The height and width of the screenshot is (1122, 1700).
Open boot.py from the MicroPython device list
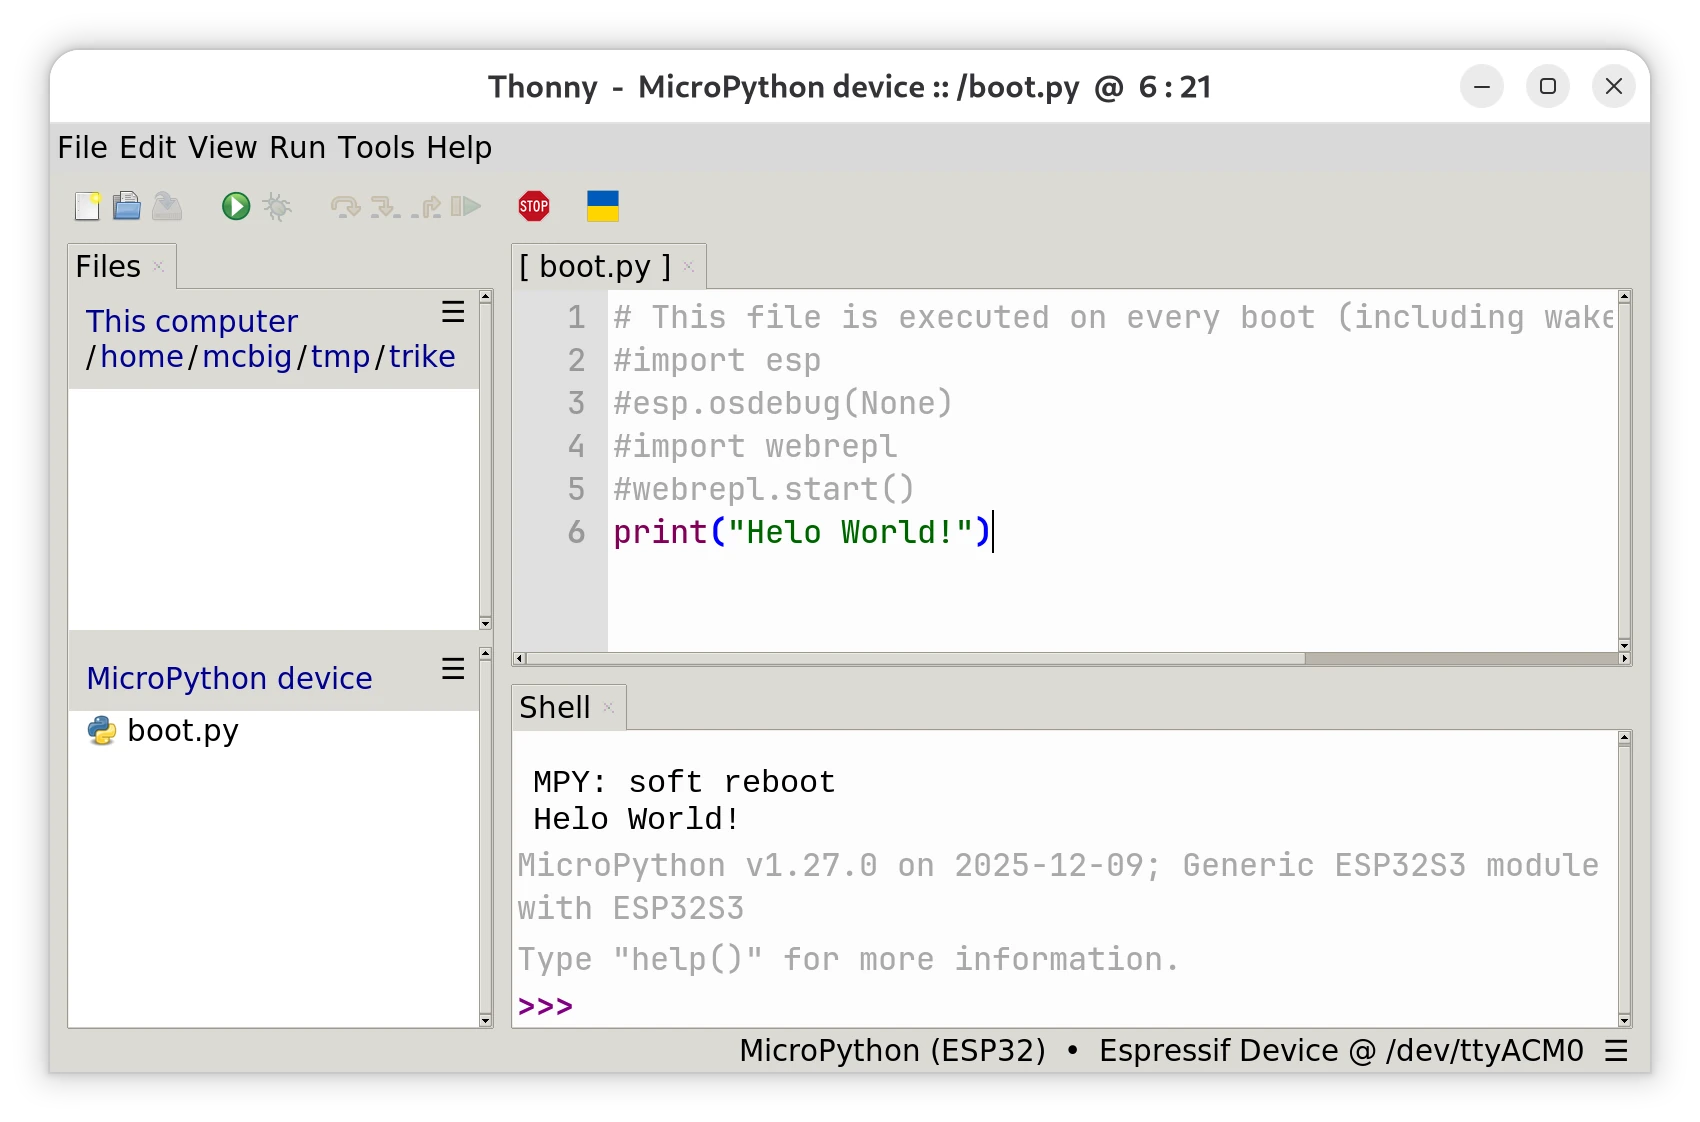[182, 730]
